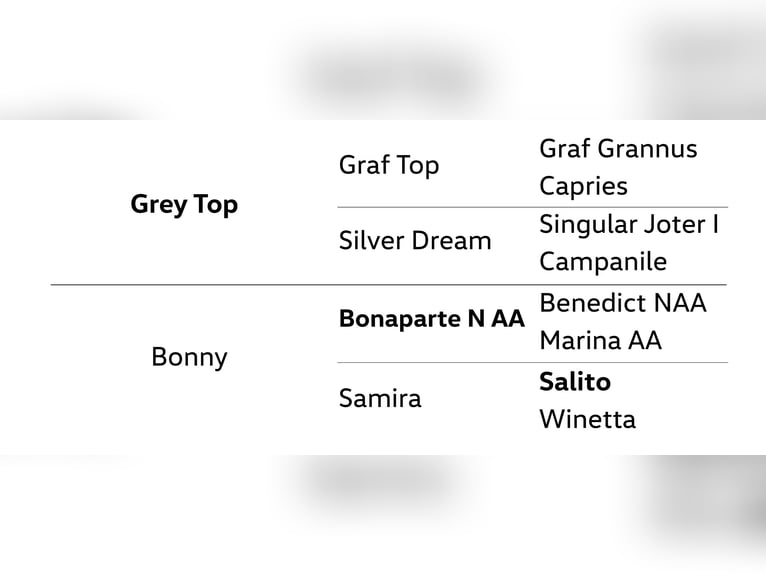Click the sire name Grey Top

click(184, 205)
